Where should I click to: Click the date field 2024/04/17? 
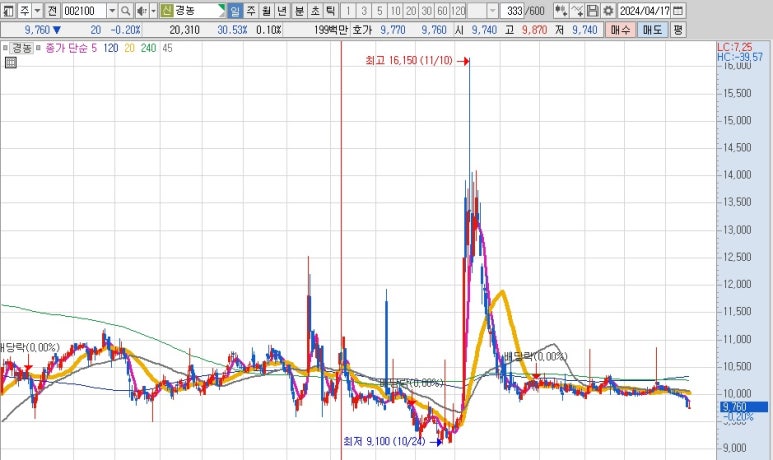click(644, 10)
